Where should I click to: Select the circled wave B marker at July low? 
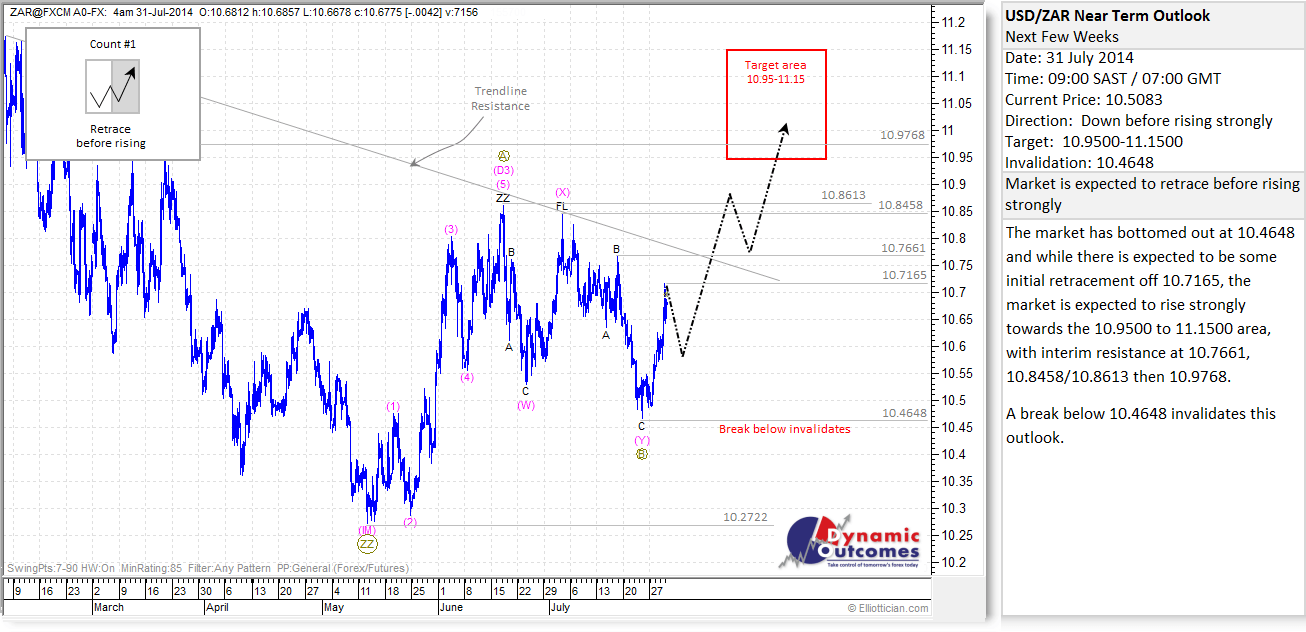(x=644, y=452)
